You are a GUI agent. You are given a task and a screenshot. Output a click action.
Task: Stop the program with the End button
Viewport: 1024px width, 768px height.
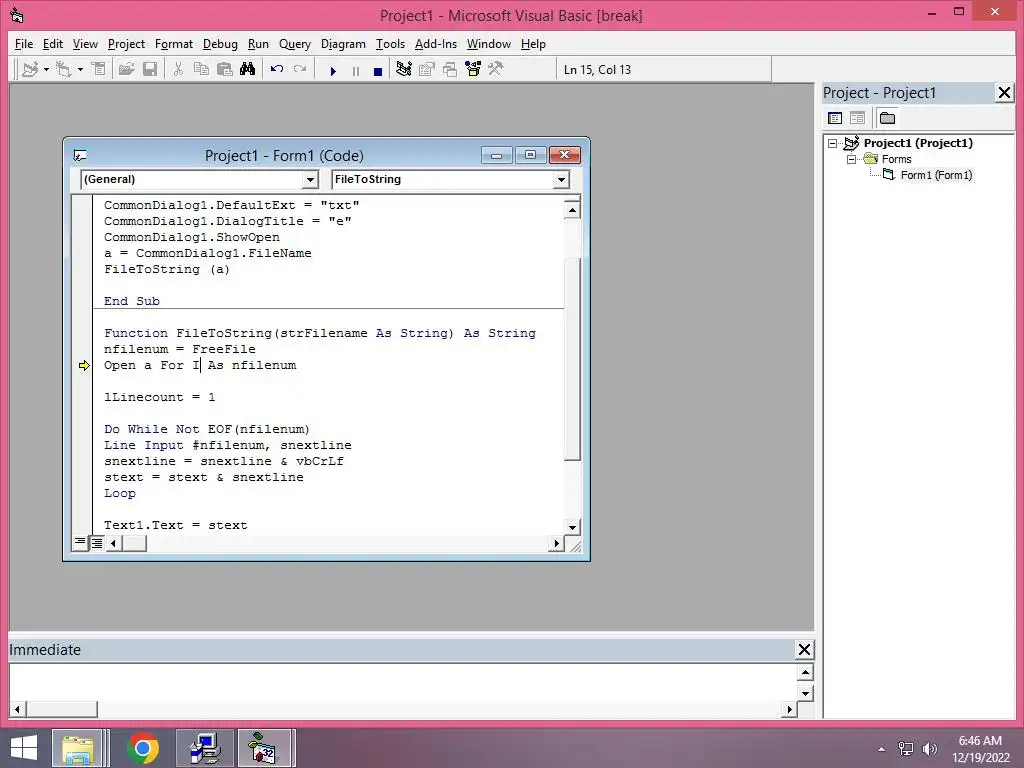point(377,71)
